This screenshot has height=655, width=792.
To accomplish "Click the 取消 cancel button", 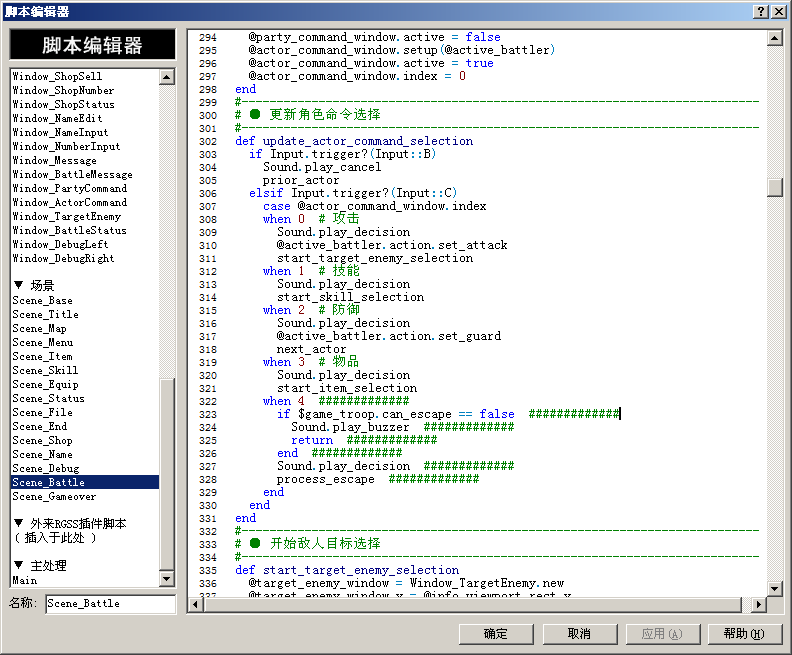I will click(x=579, y=634).
